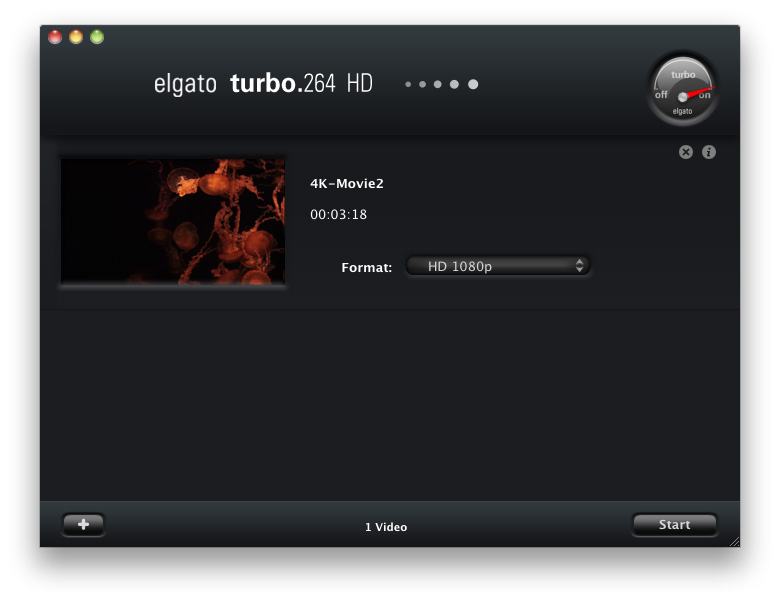The height and width of the screenshot is (602, 780).
Task: Click the 4K-Movie2 title text
Action: pos(347,184)
